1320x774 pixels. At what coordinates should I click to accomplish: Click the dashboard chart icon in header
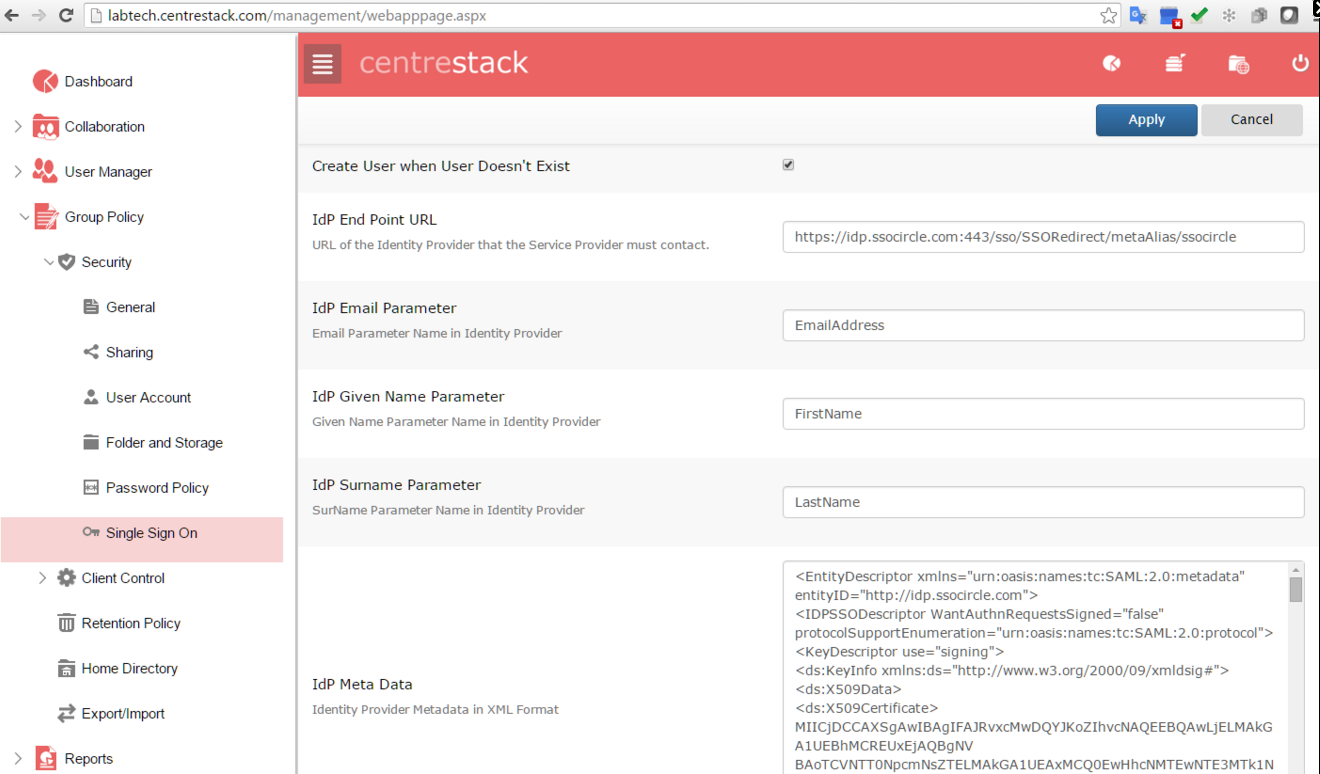[x=1111, y=64]
